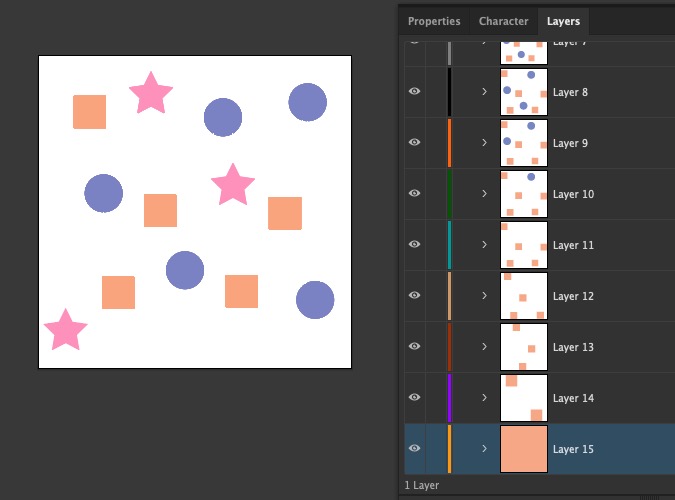Switch to the Properties tab

[x=434, y=21]
